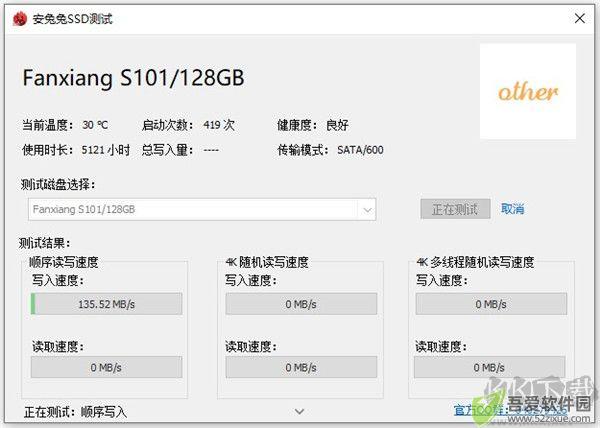
Task: Click the sequential read speed 0 MB/s bar
Action: coord(106,367)
